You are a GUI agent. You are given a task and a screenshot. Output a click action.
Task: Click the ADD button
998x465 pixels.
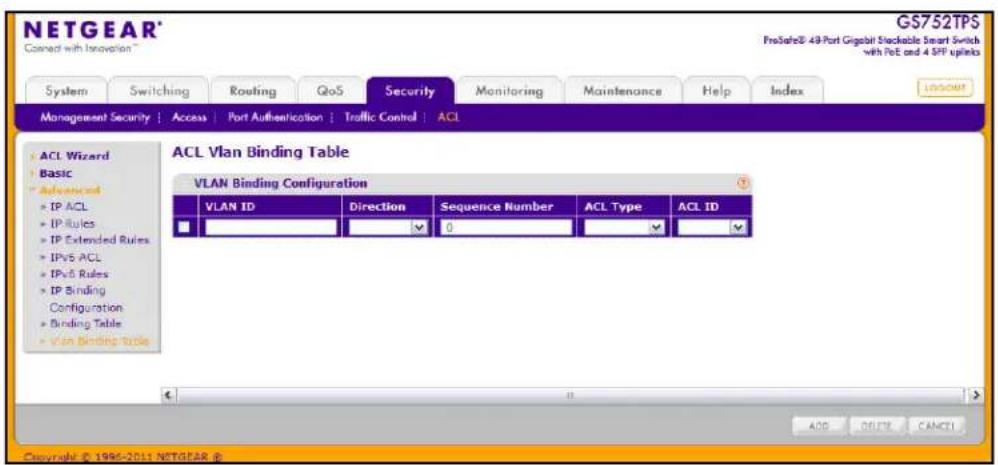(x=819, y=426)
